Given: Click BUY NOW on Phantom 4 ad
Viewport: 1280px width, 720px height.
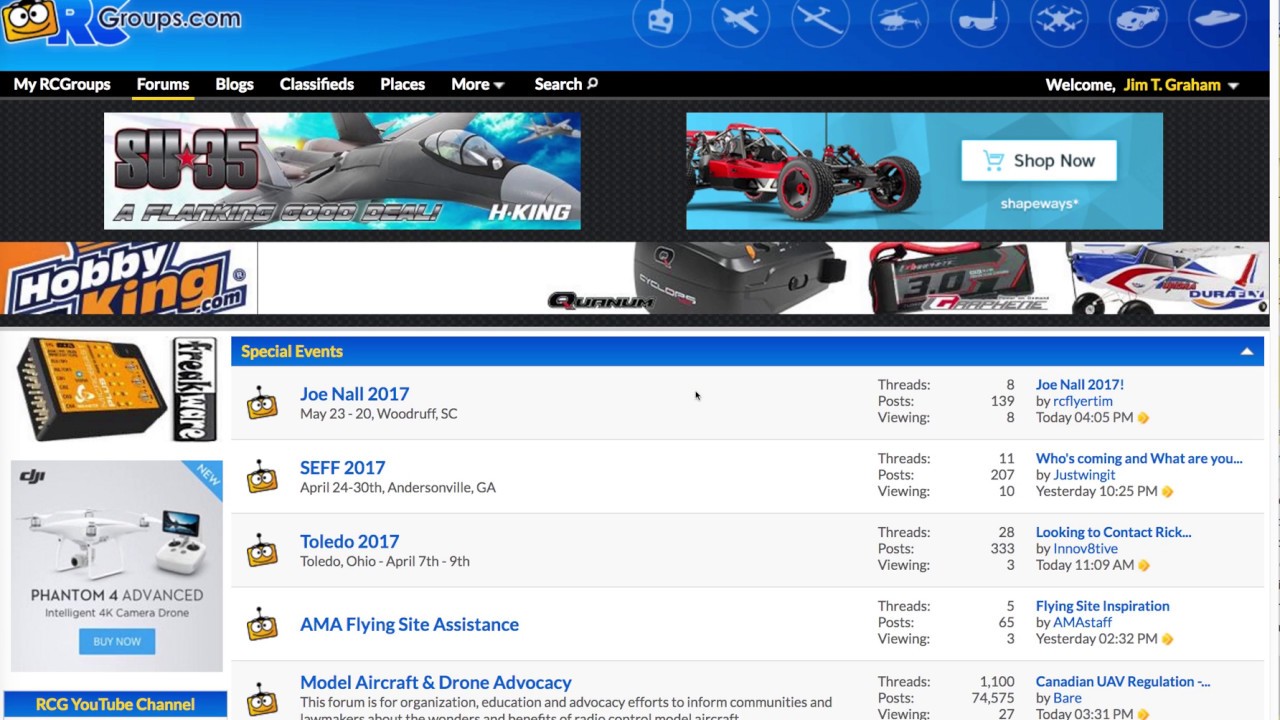Looking at the screenshot, I should (x=117, y=641).
